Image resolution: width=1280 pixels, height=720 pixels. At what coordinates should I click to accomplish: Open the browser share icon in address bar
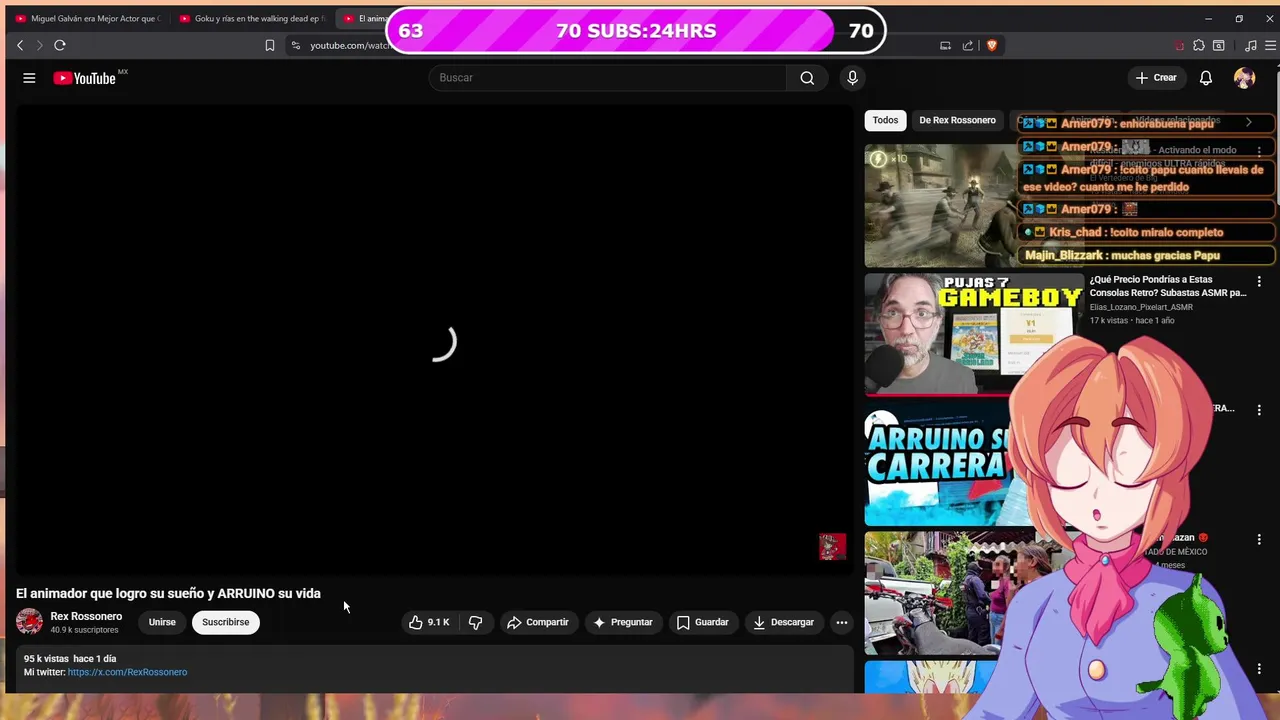click(968, 45)
